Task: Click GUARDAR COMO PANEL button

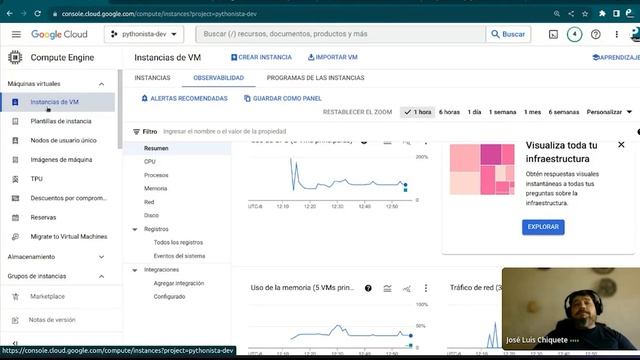Action: (282, 98)
